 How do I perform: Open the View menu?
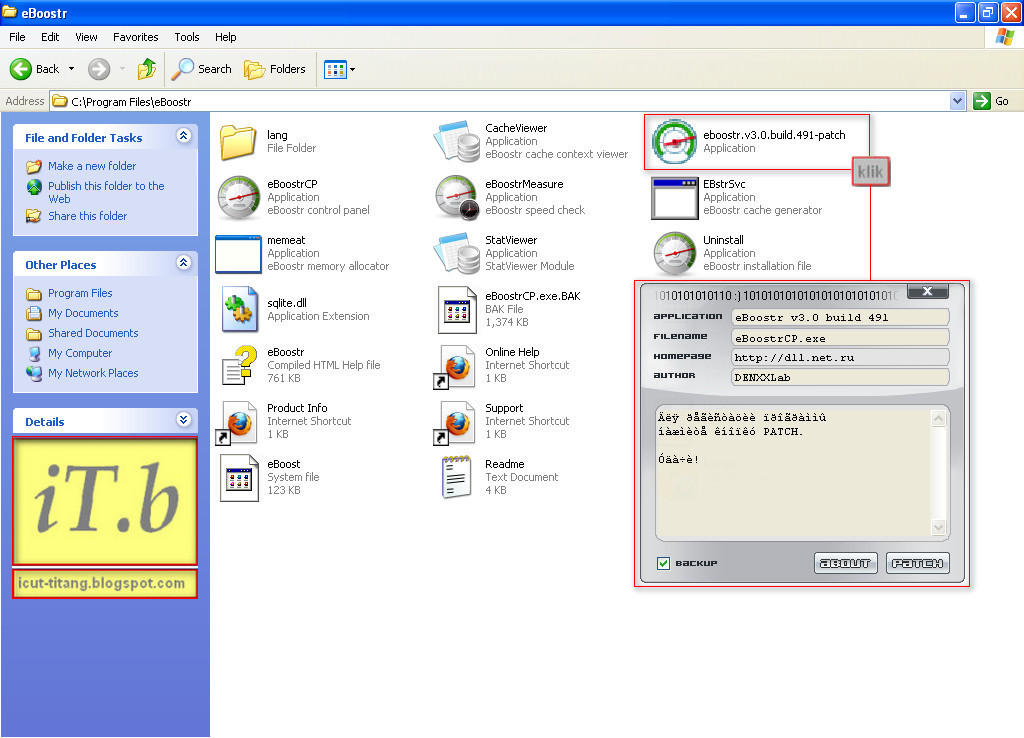(86, 37)
